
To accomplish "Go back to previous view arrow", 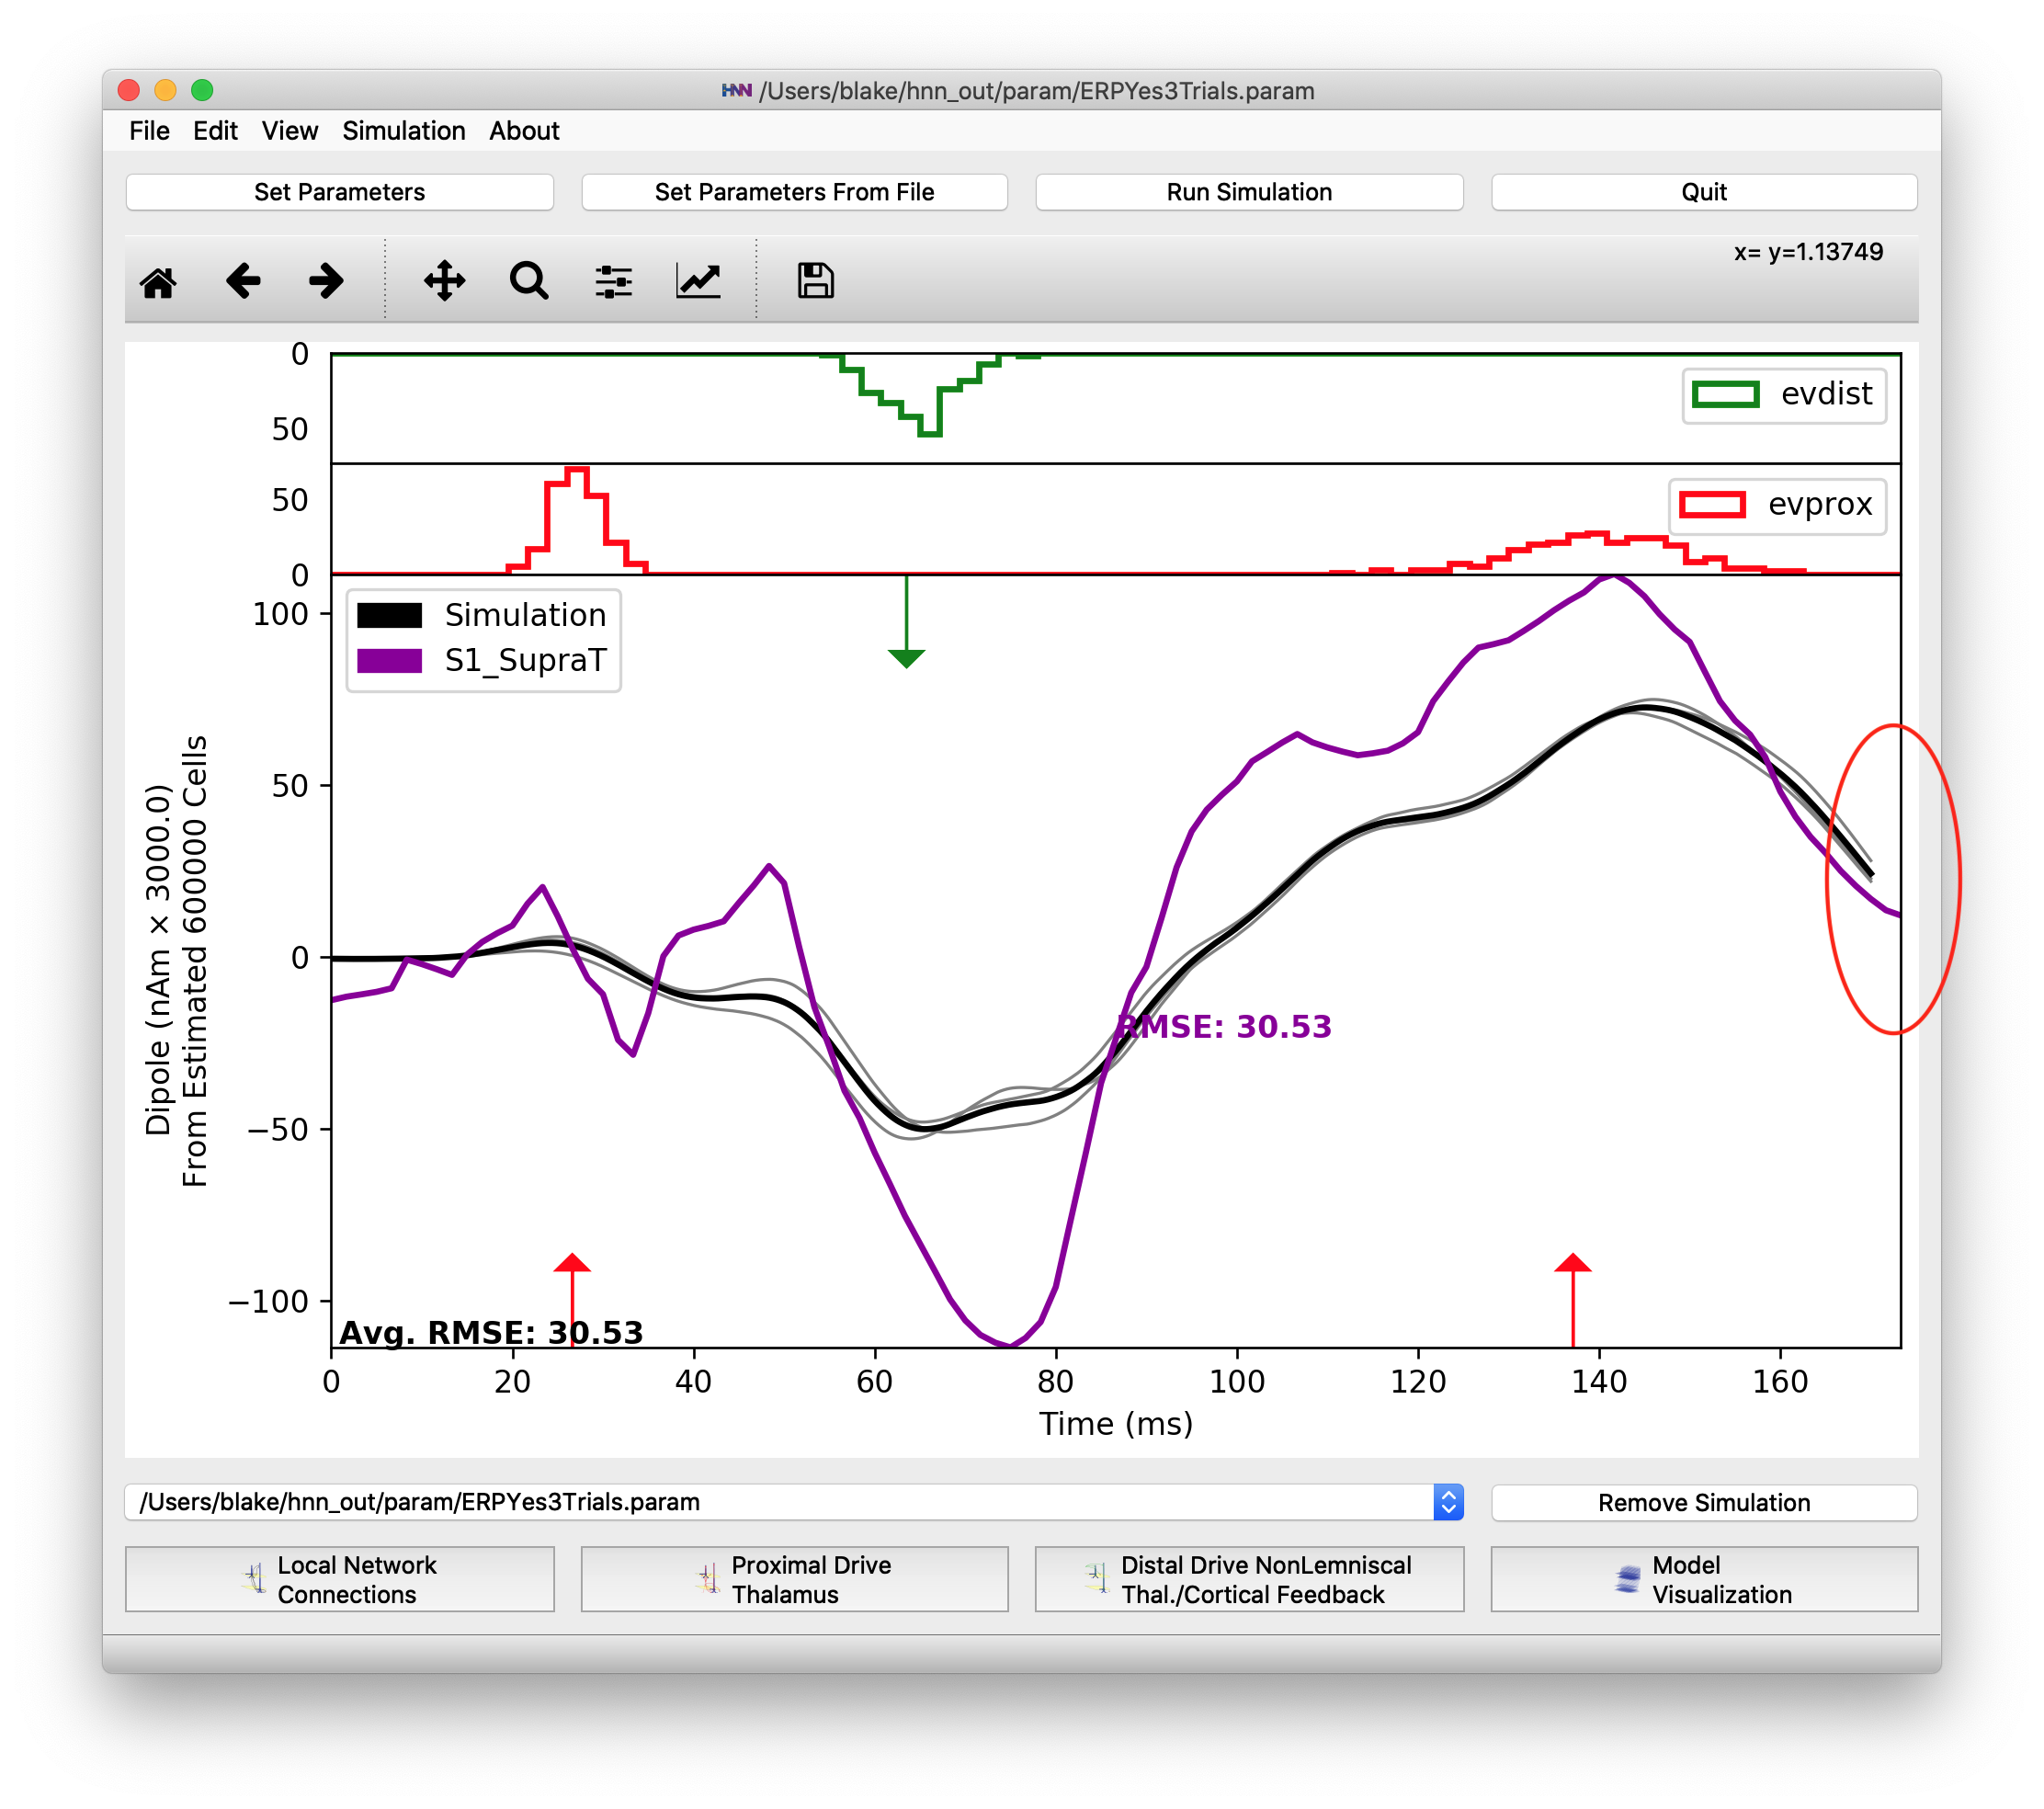I will point(242,282).
